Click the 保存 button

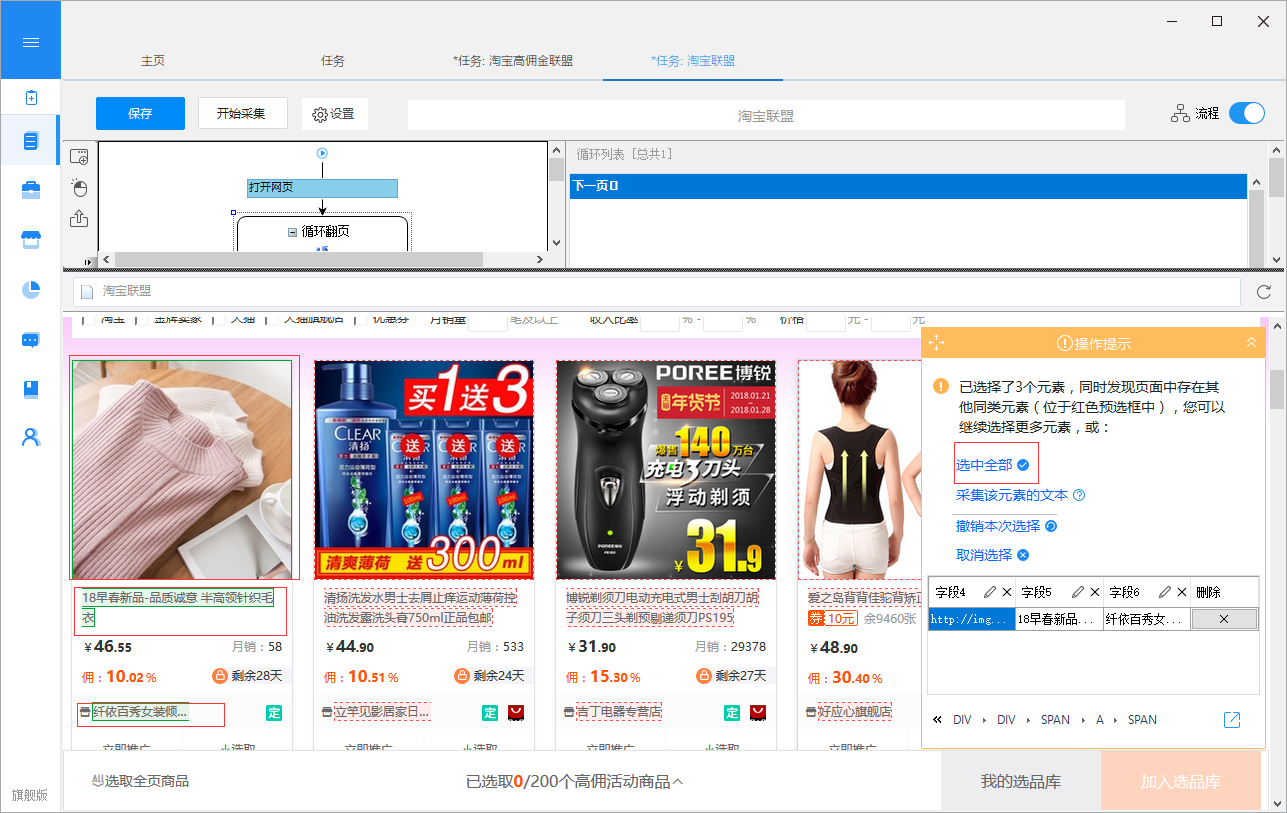(x=140, y=113)
